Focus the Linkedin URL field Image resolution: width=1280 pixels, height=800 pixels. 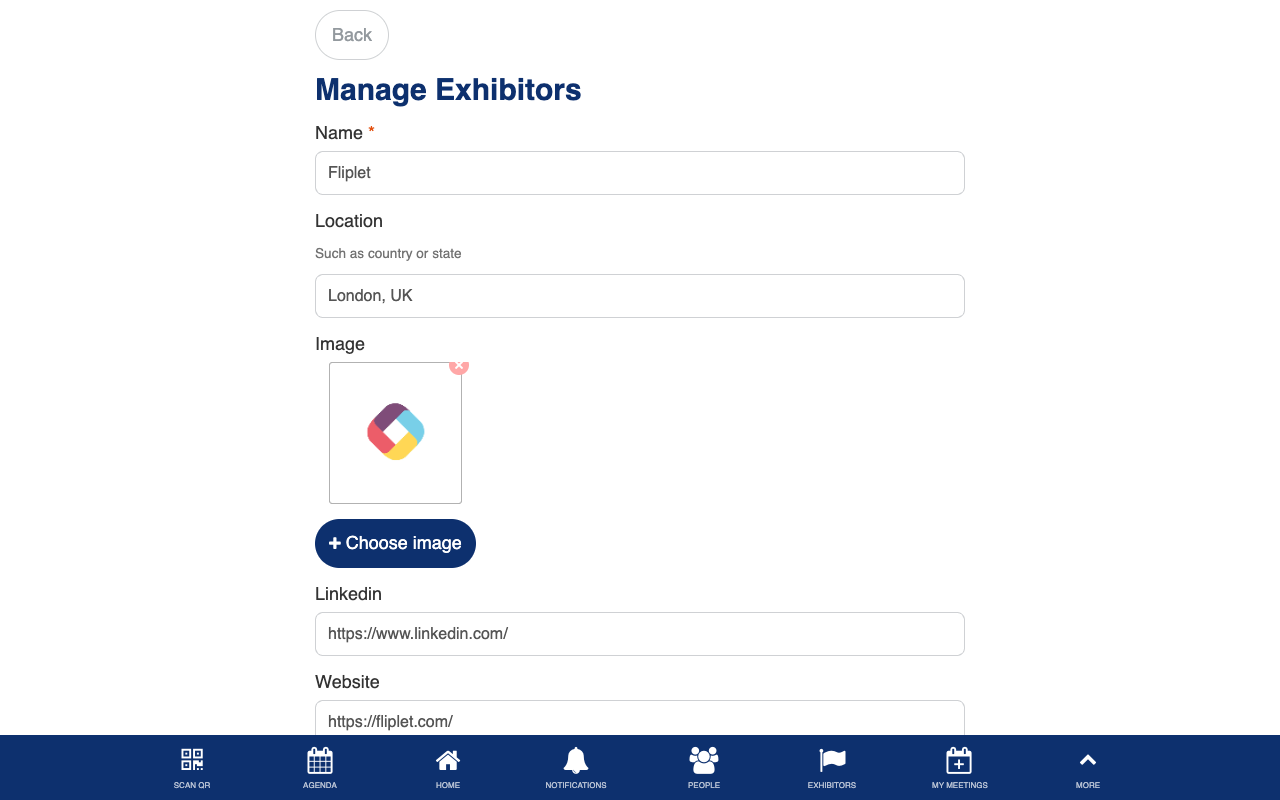[x=640, y=634]
